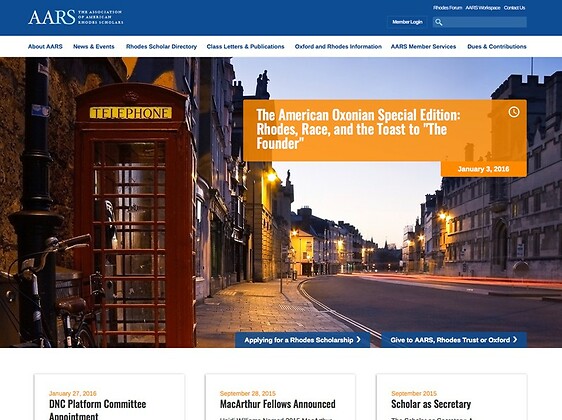Open MacArthur Fellows Announced article

click(x=278, y=404)
